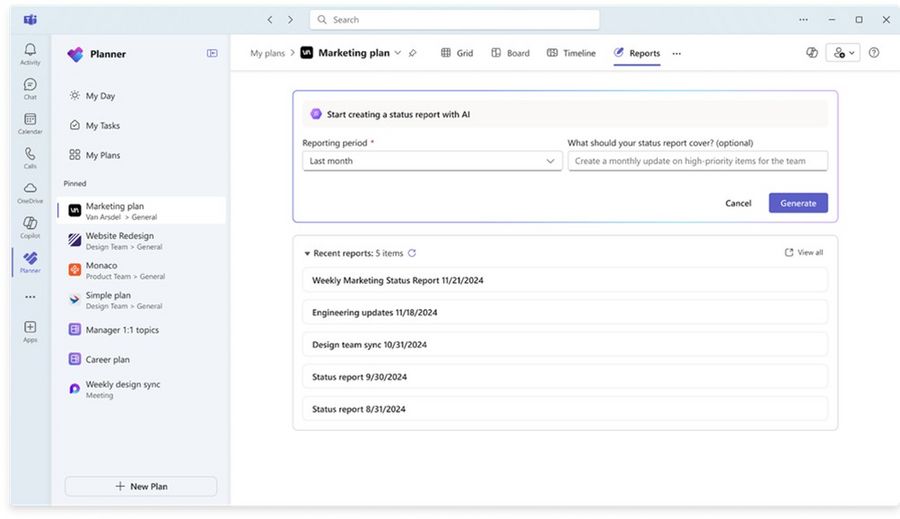Open Chat in the Teams rail
Viewport: 900px width, 519px height.
tap(30, 88)
